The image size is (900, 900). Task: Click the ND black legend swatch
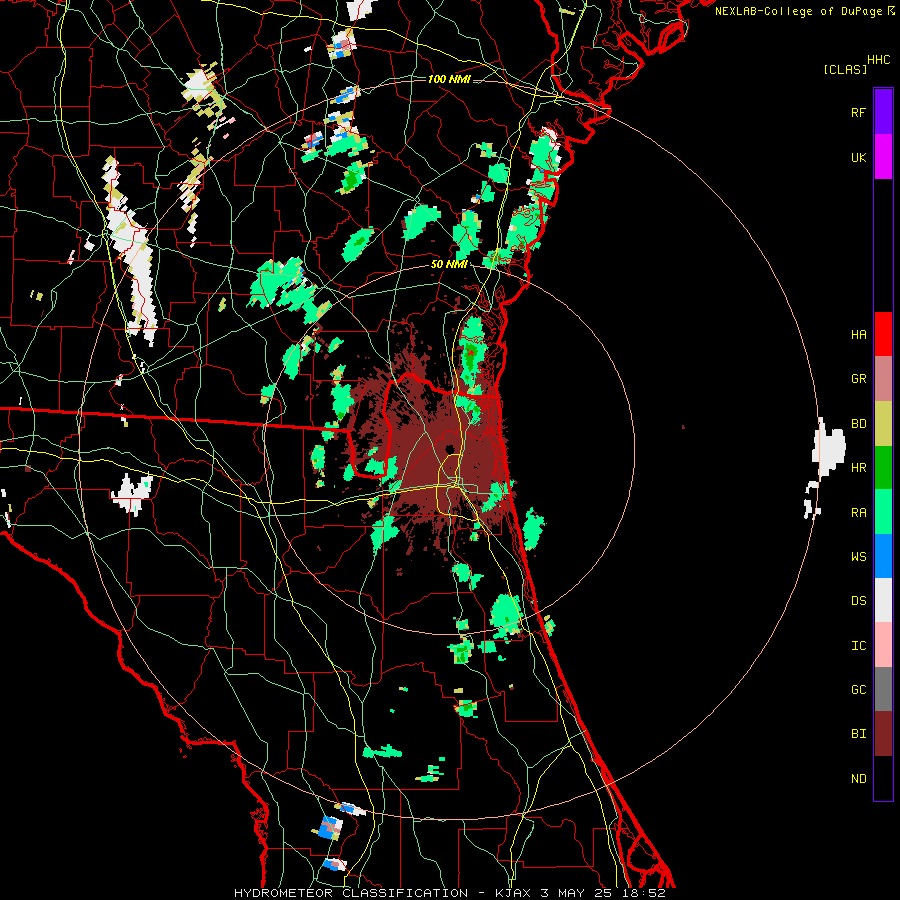[x=883, y=778]
